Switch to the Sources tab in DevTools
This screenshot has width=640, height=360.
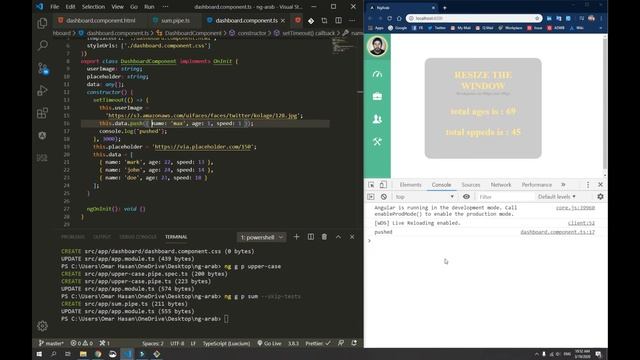pos(471,185)
